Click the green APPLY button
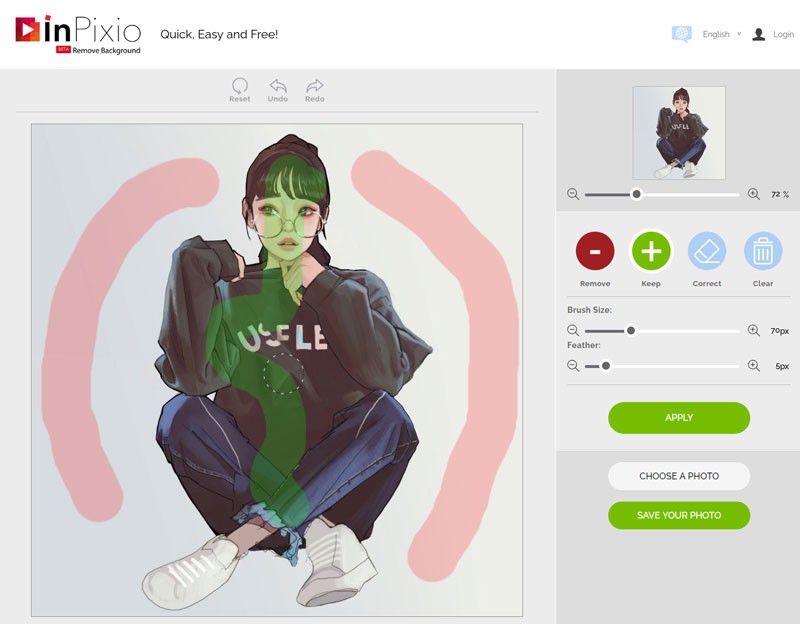Screen dimensions: 800x624 [679, 418]
